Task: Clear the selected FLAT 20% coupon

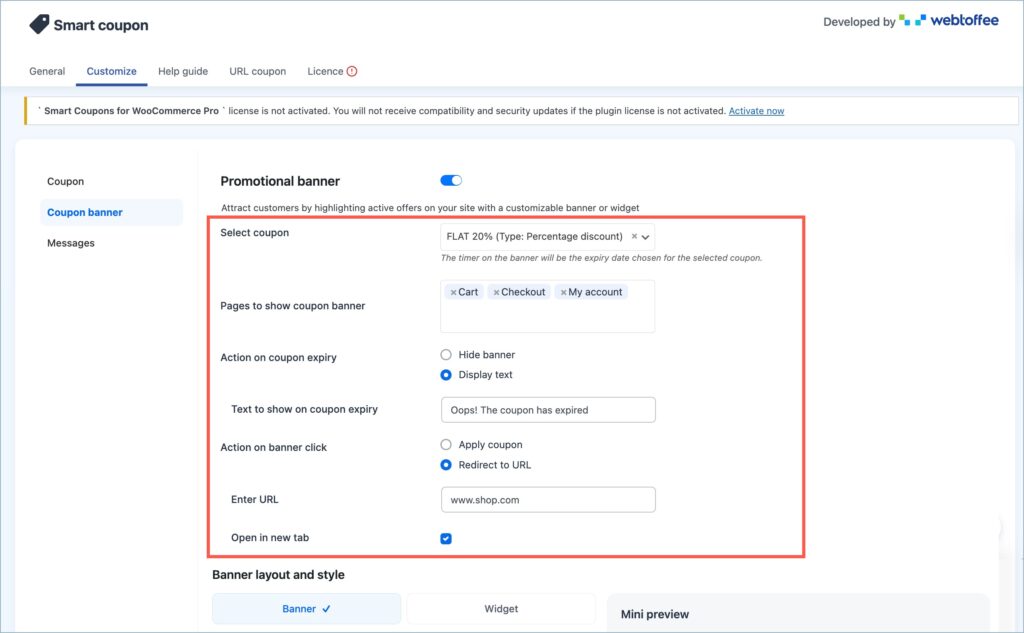Action: (x=634, y=236)
